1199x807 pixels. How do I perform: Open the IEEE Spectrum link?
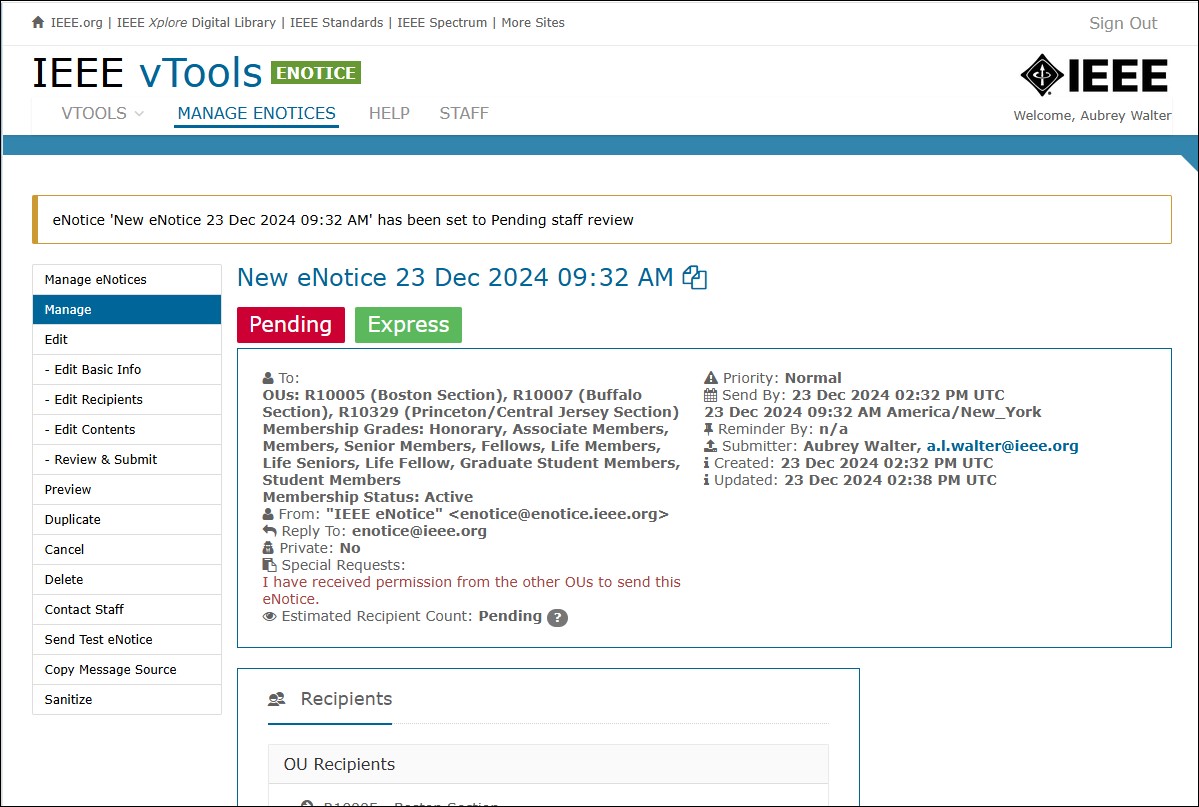pyautogui.click(x=442, y=23)
